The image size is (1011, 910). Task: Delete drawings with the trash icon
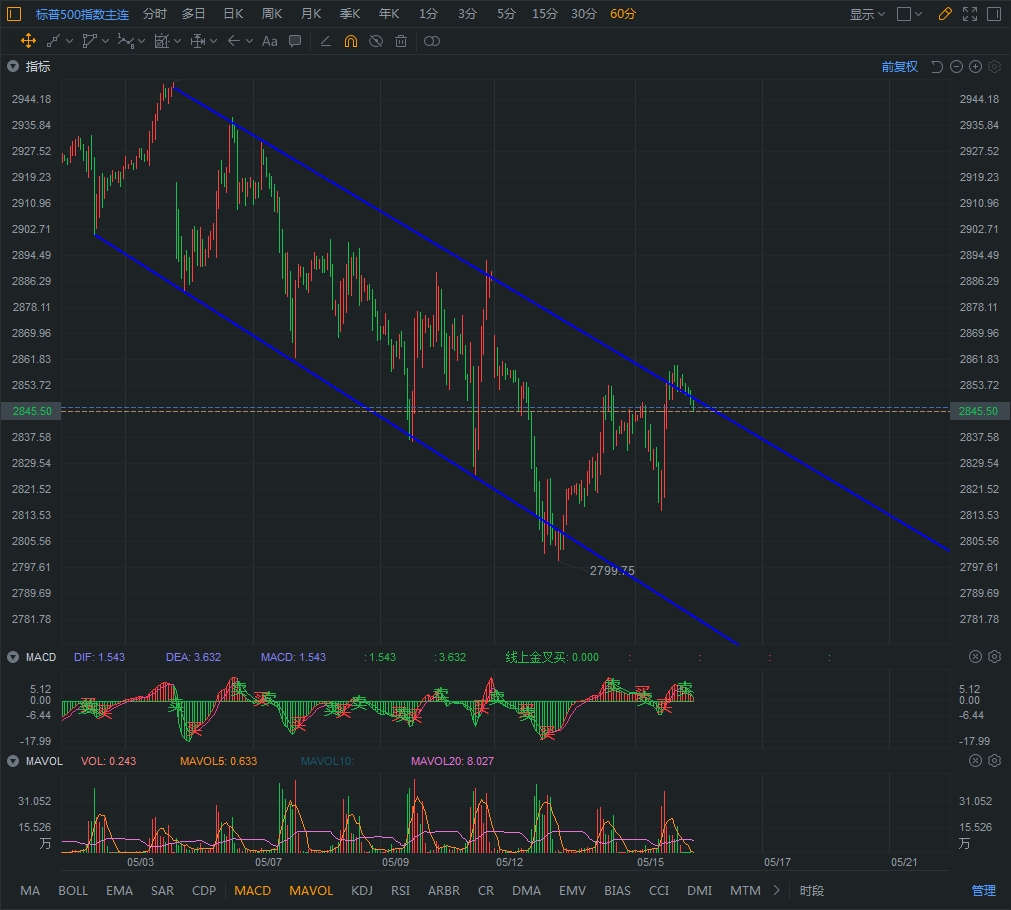click(401, 41)
